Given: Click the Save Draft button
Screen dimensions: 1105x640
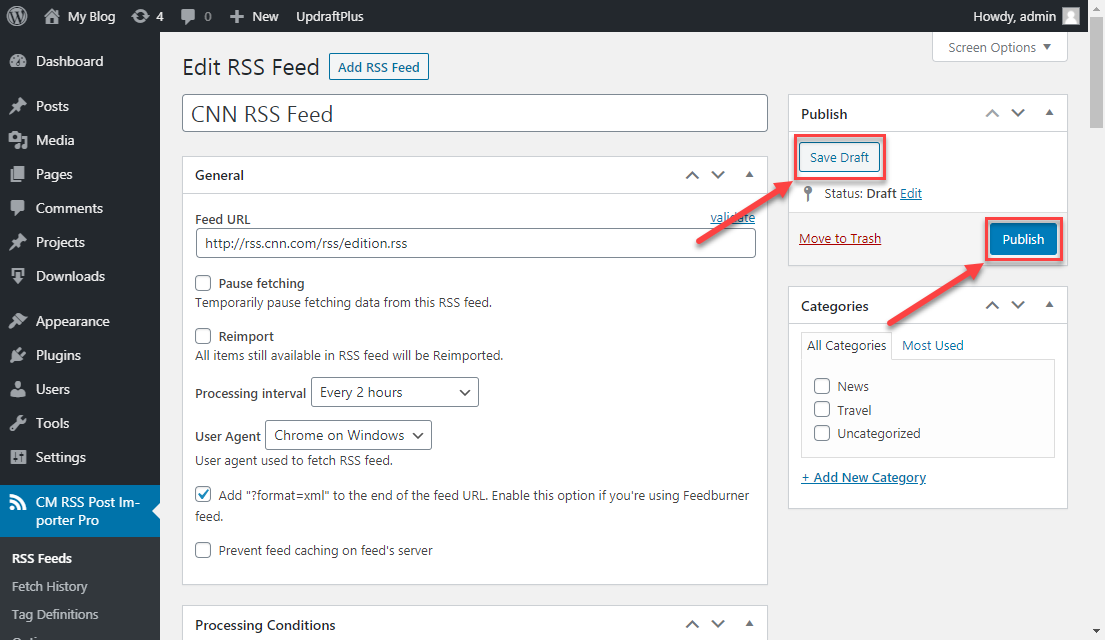Looking at the screenshot, I should pyautogui.click(x=839, y=157).
